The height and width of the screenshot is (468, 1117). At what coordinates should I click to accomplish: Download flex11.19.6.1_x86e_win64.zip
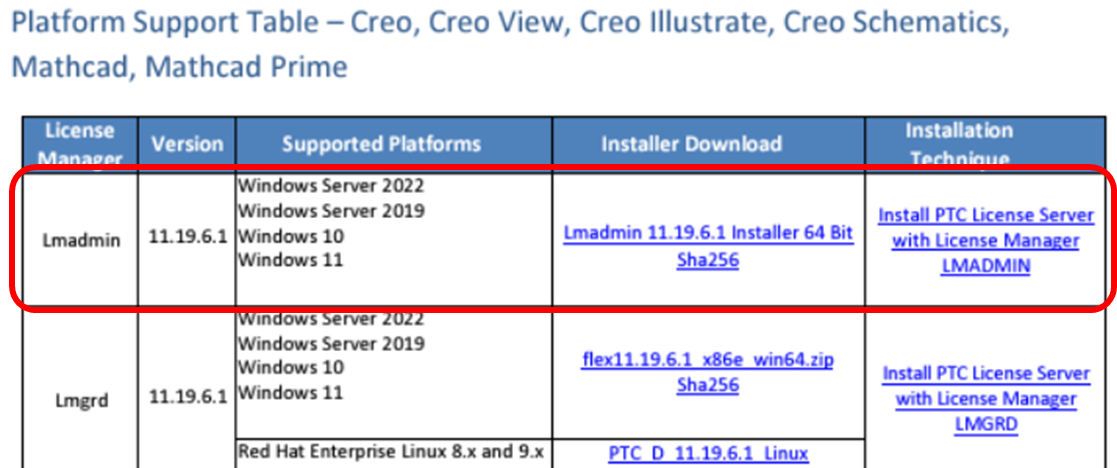tap(707, 359)
